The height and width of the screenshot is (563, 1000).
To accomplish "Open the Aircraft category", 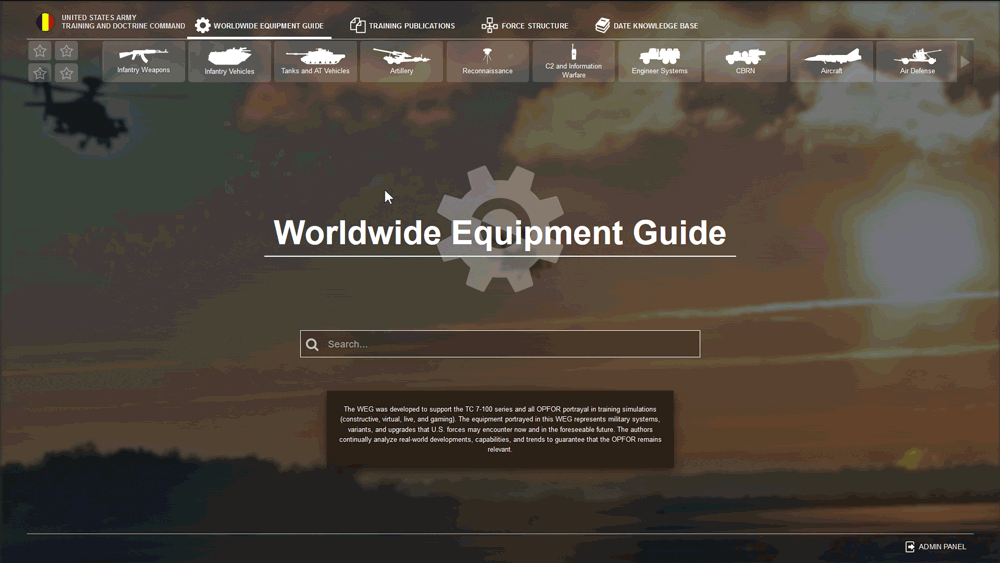I will (x=831, y=61).
